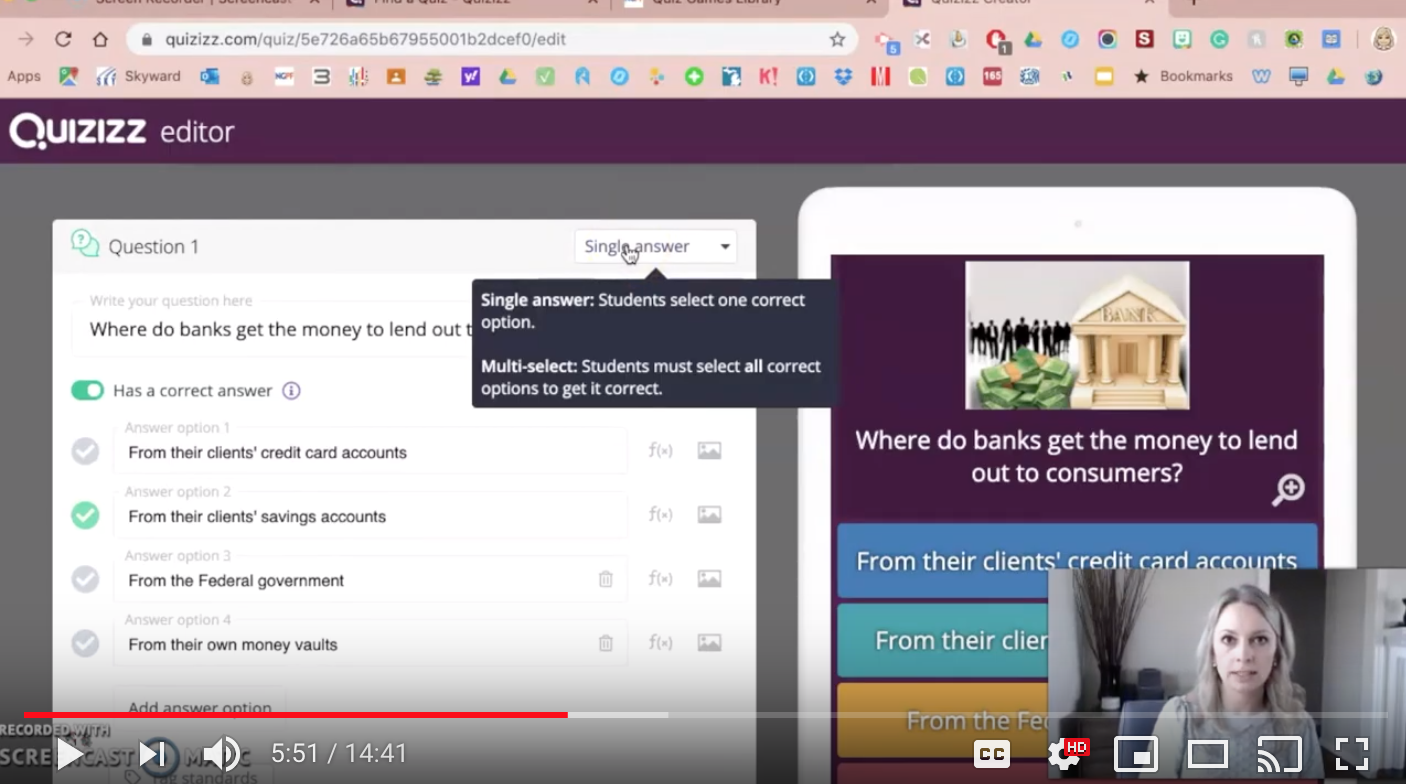Open formula editor for answer option 4
Image resolution: width=1406 pixels, height=784 pixels.
tap(660, 643)
